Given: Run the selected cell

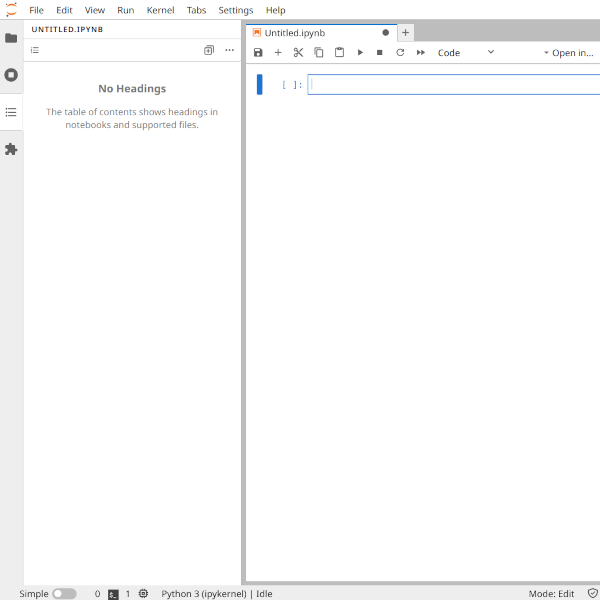Looking at the screenshot, I should point(360,52).
